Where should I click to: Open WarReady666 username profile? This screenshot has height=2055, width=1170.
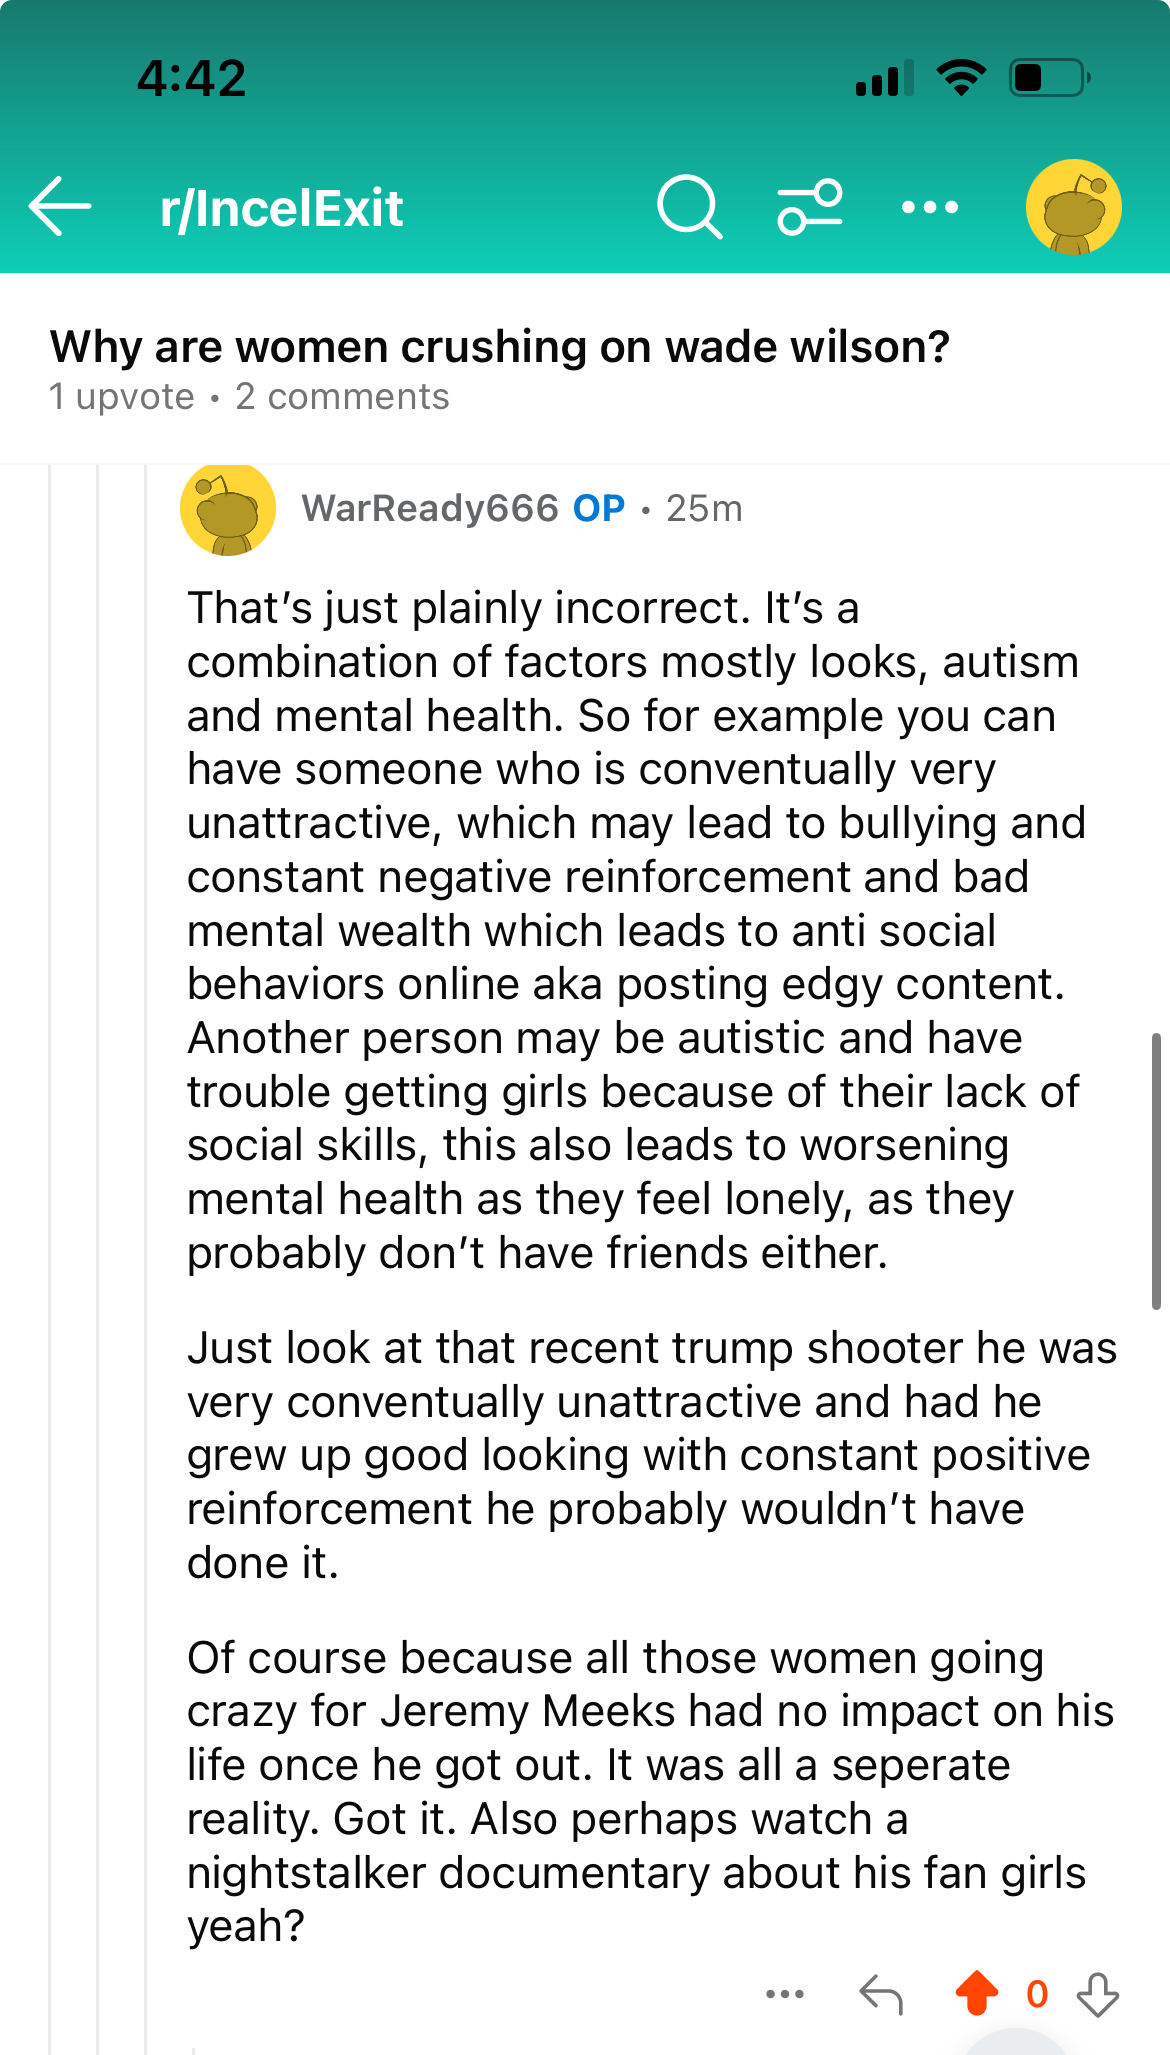(x=430, y=509)
